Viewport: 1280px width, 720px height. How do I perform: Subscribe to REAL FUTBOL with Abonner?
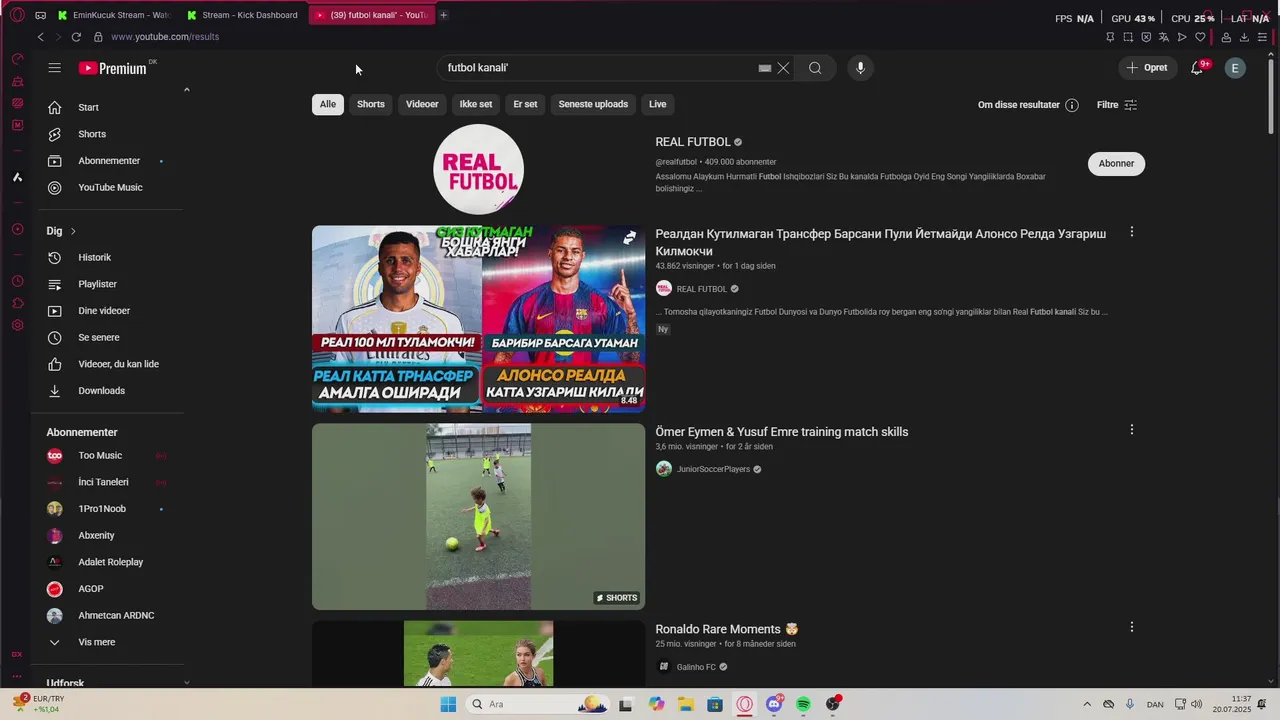(x=1116, y=164)
